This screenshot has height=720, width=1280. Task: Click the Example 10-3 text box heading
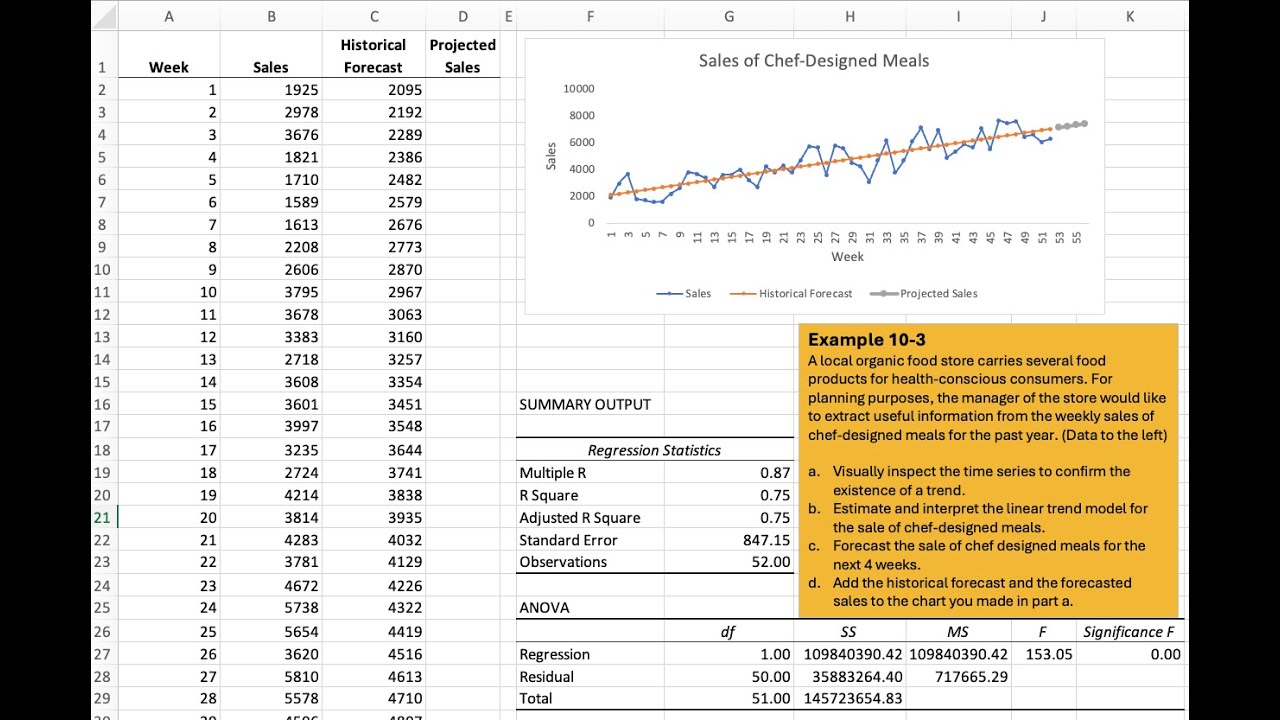(x=867, y=340)
